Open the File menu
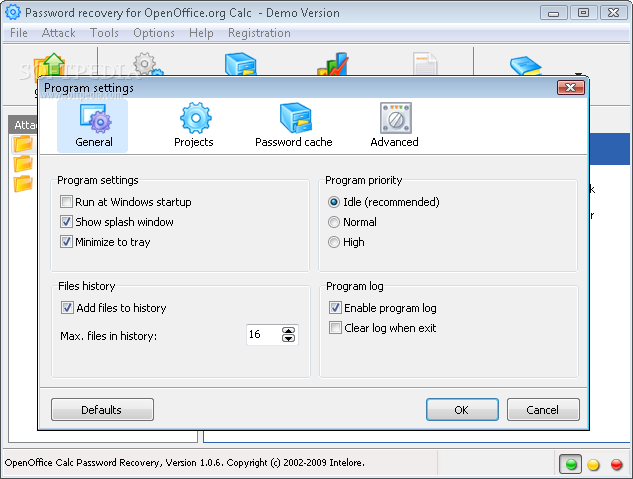633x479 pixels. pyautogui.click(x=19, y=33)
